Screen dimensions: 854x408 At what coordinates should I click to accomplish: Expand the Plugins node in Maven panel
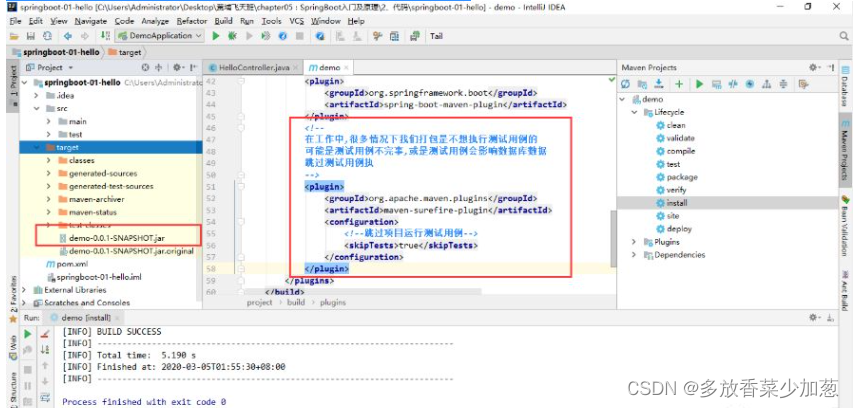[x=635, y=242]
